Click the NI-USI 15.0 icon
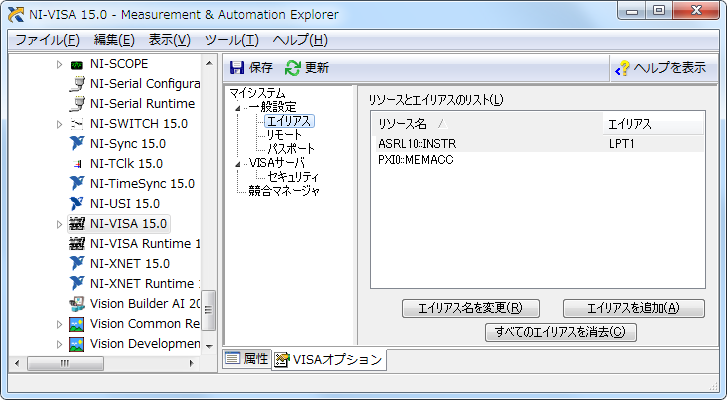727x400 pixels. click(77, 204)
